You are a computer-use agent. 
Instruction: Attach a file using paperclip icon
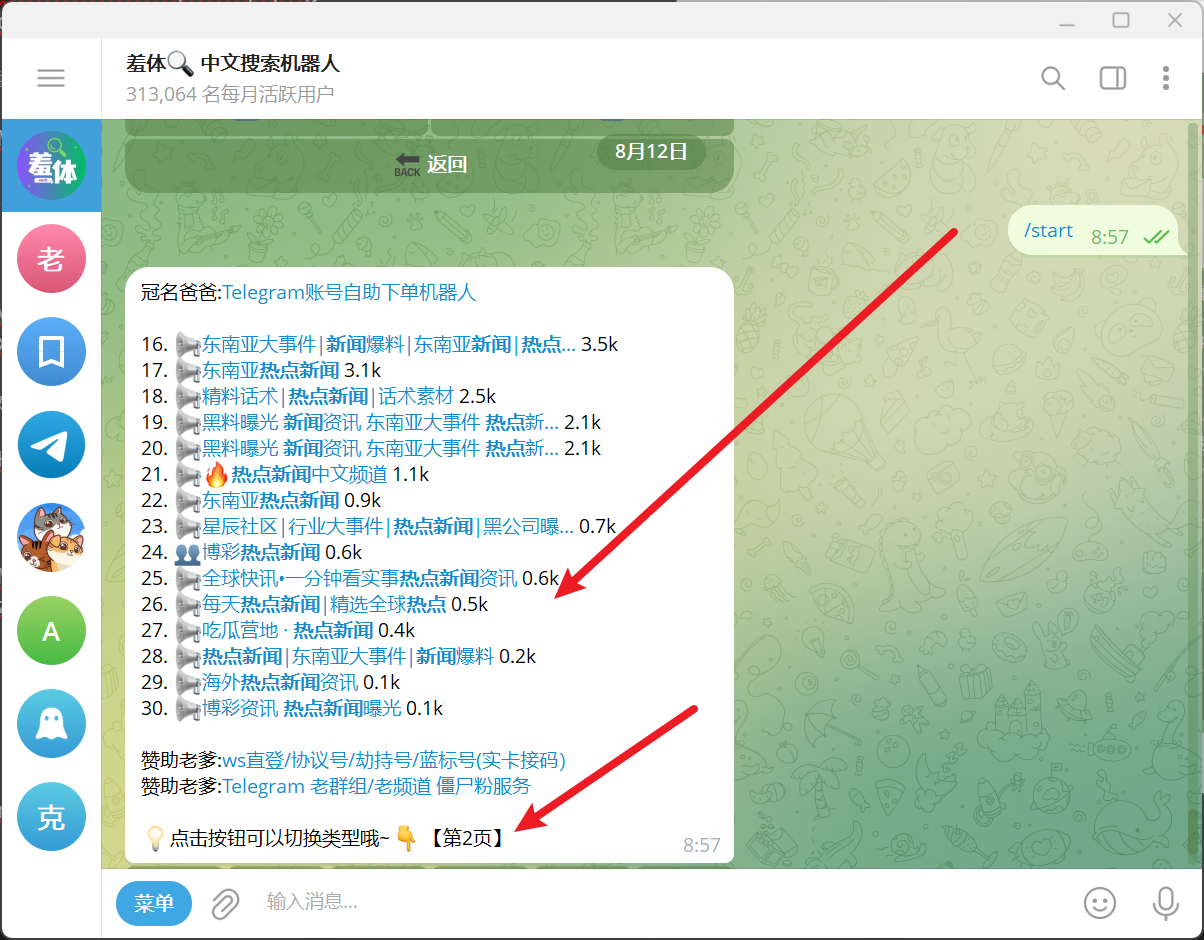(225, 903)
